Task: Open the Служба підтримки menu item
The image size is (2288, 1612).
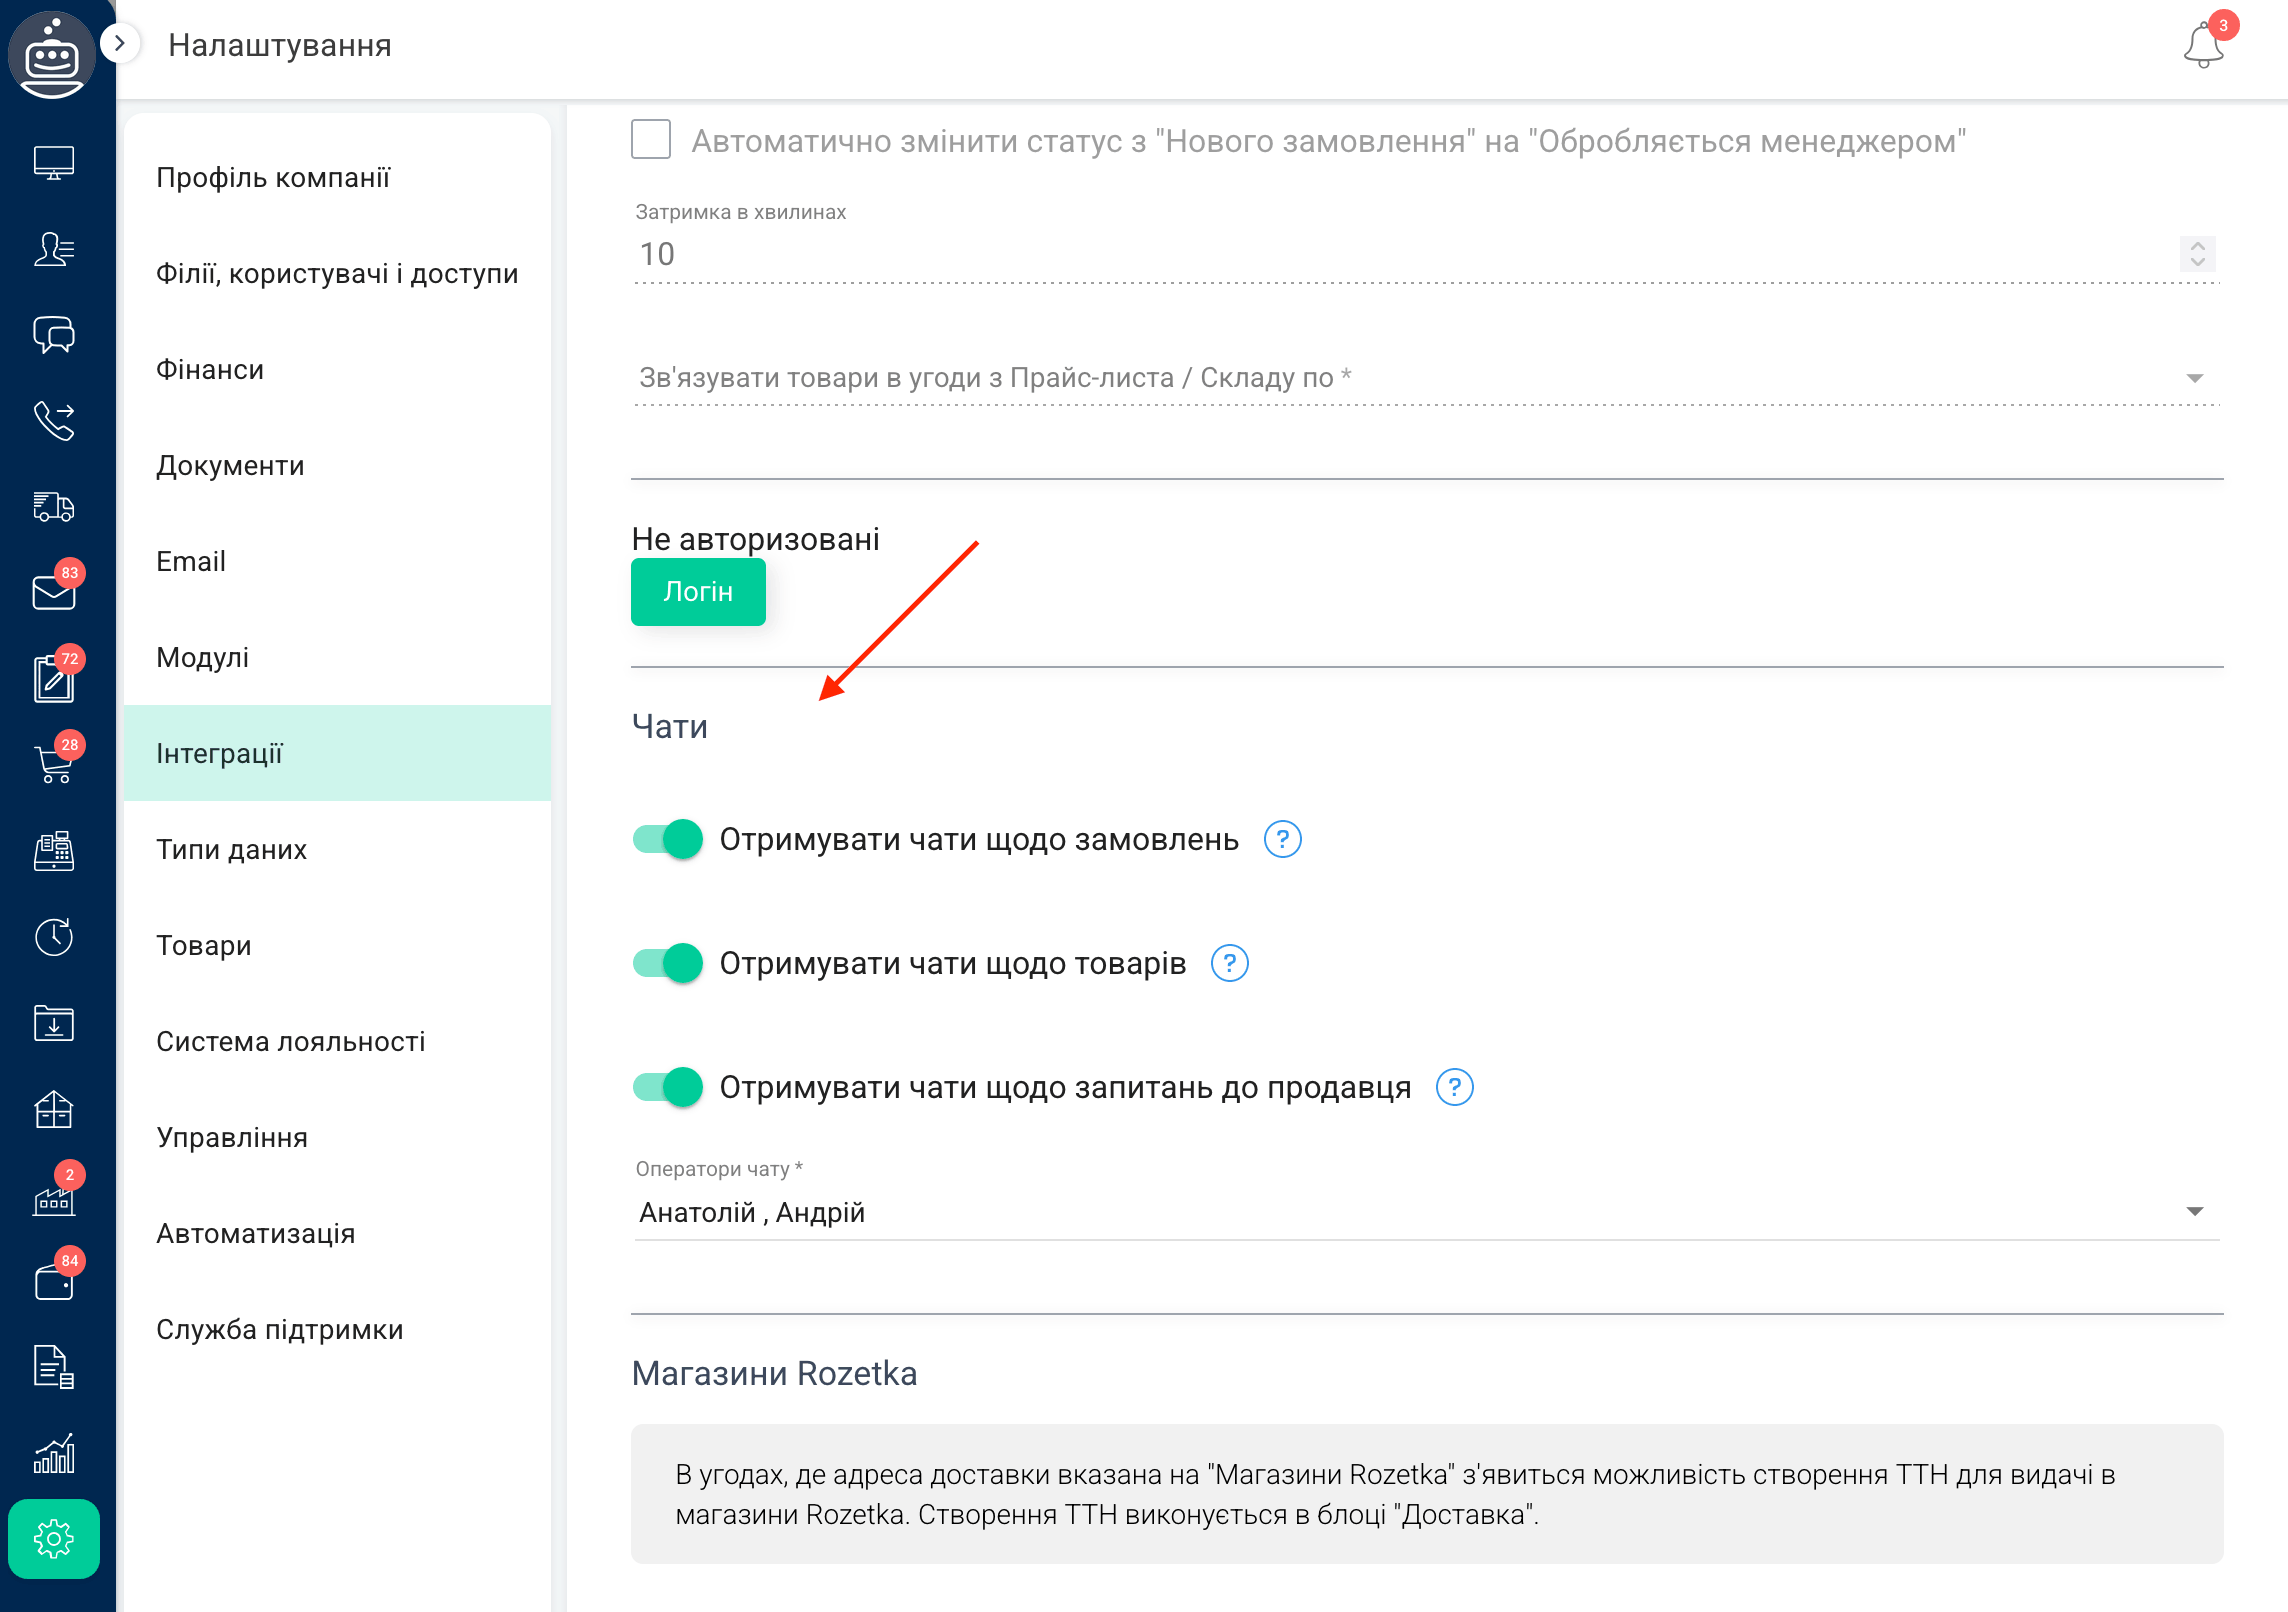Action: 279,1329
